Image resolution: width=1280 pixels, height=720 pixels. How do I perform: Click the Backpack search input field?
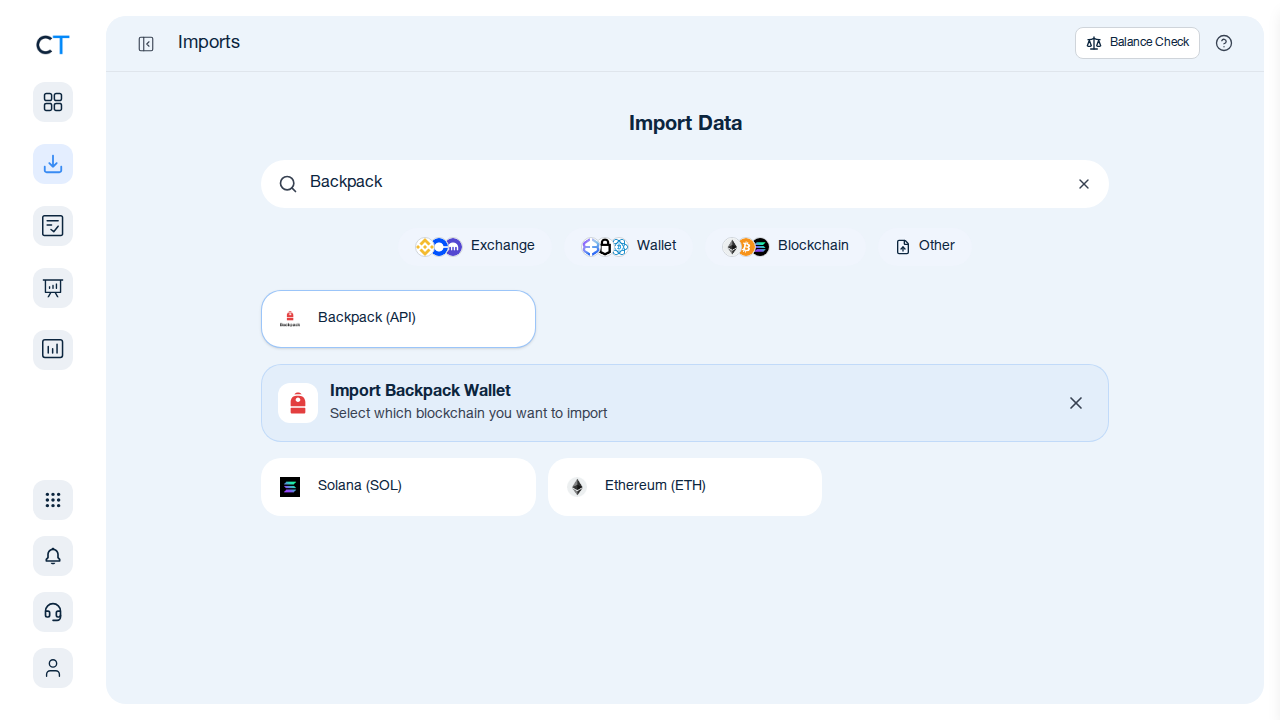tap(685, 184)
